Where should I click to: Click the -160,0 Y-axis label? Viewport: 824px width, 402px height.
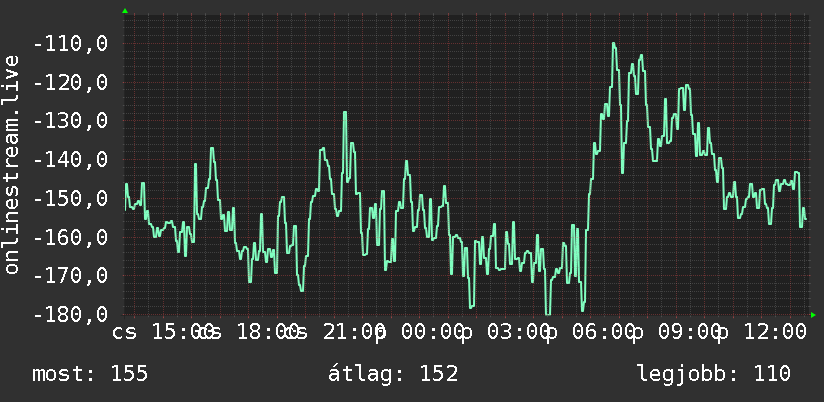point(71,237)
